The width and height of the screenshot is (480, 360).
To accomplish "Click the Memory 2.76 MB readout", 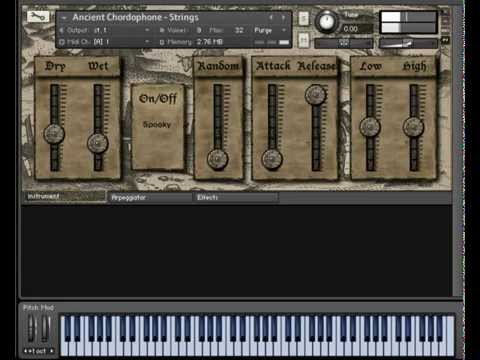I will coord(191,42).
